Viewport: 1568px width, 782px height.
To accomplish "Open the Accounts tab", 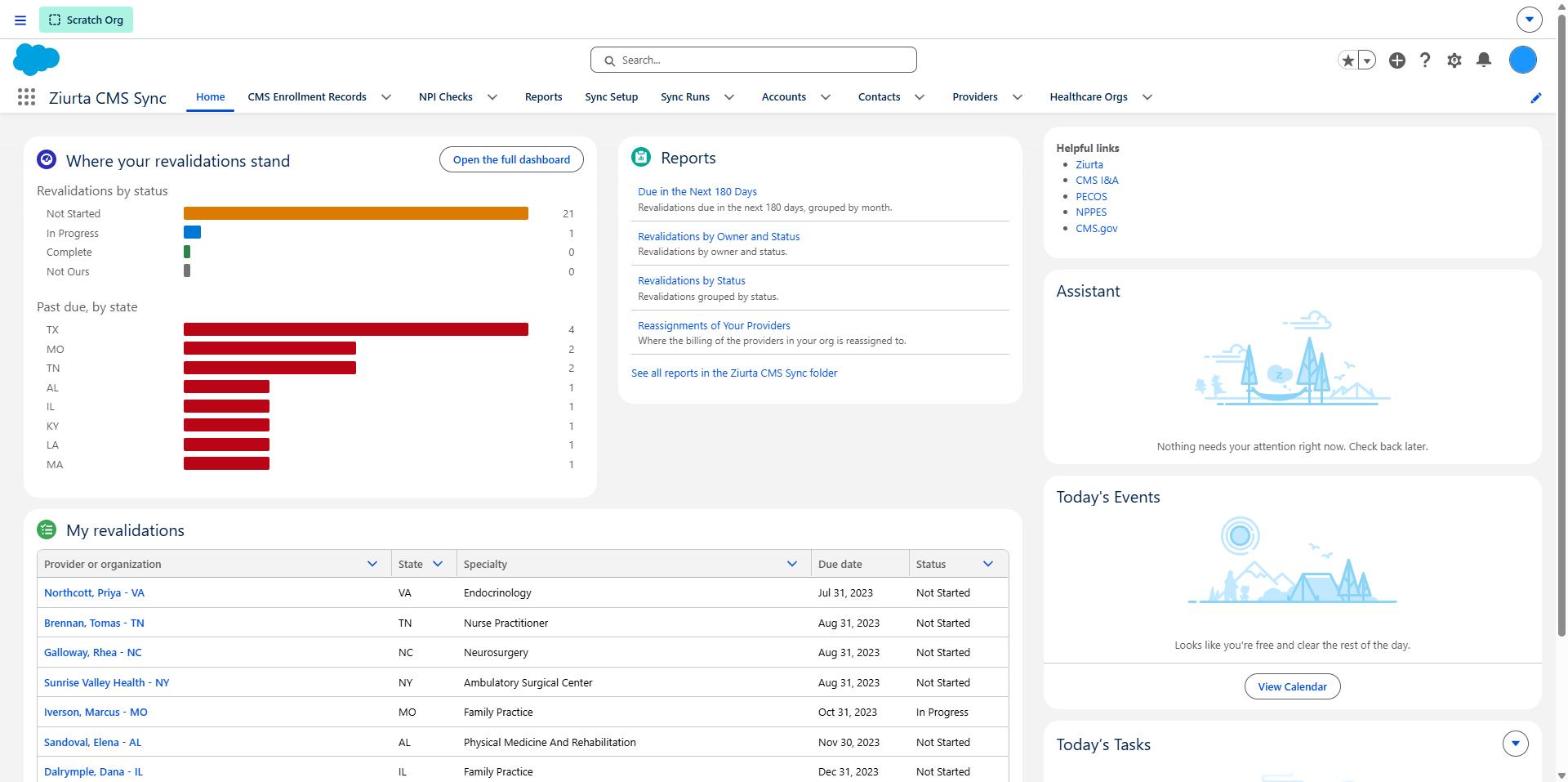I will point(783,97).
